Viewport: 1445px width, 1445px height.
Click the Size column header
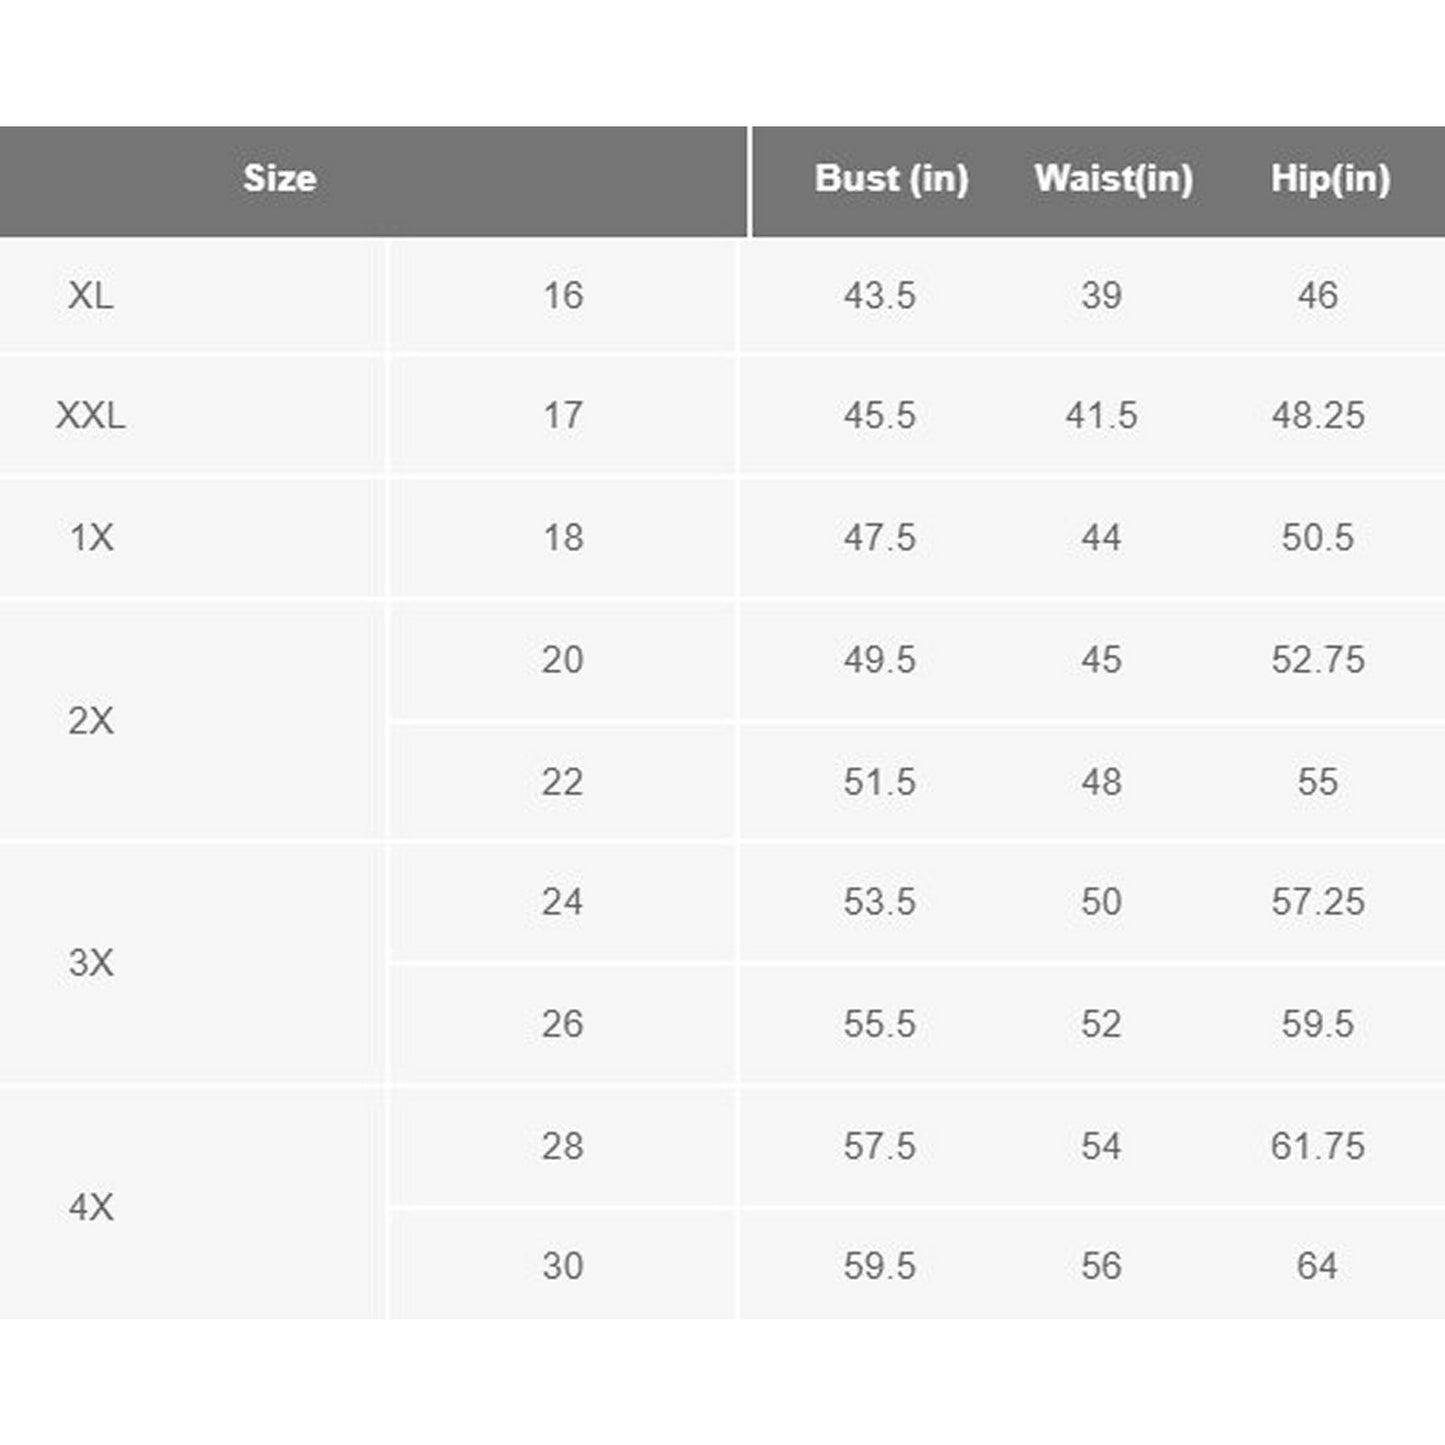(x=280, y=179)
